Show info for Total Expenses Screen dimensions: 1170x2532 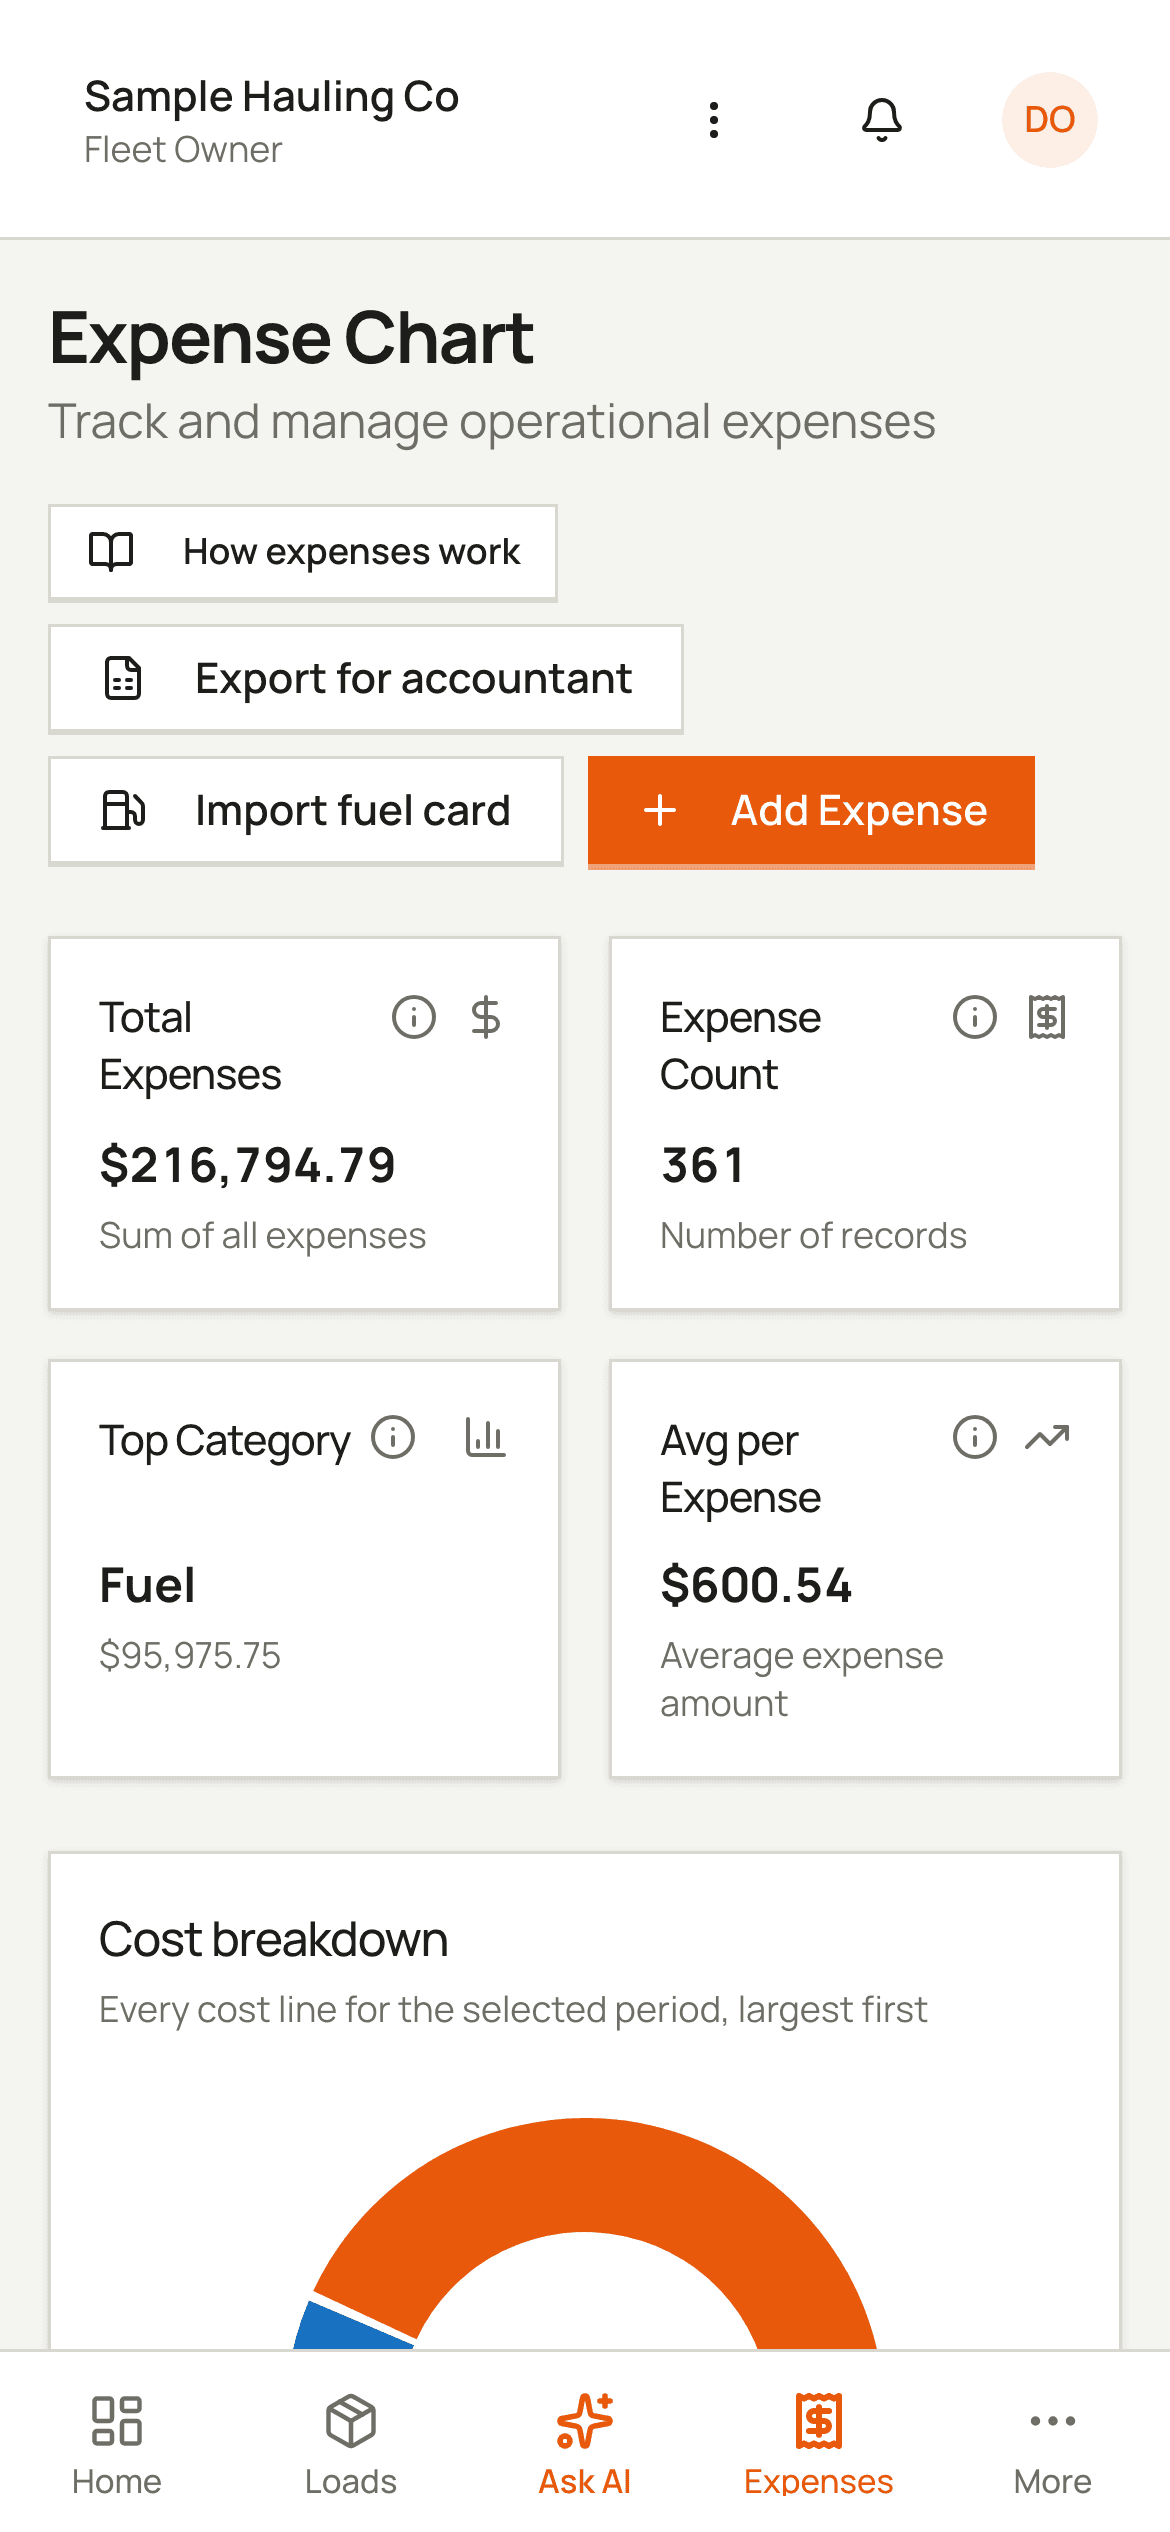tap(413, 1017)
